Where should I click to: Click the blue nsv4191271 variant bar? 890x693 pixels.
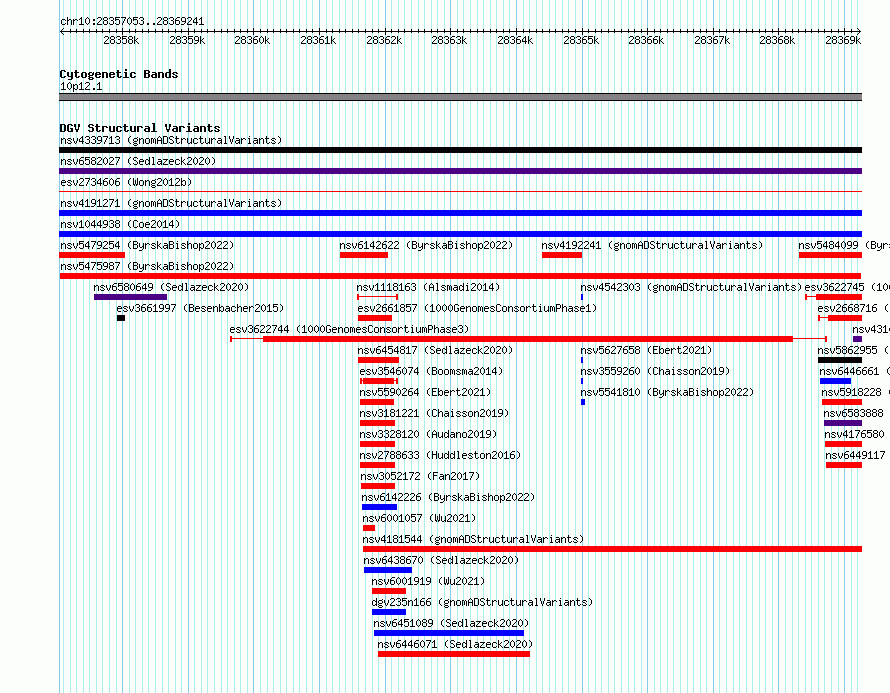point(460,213)
